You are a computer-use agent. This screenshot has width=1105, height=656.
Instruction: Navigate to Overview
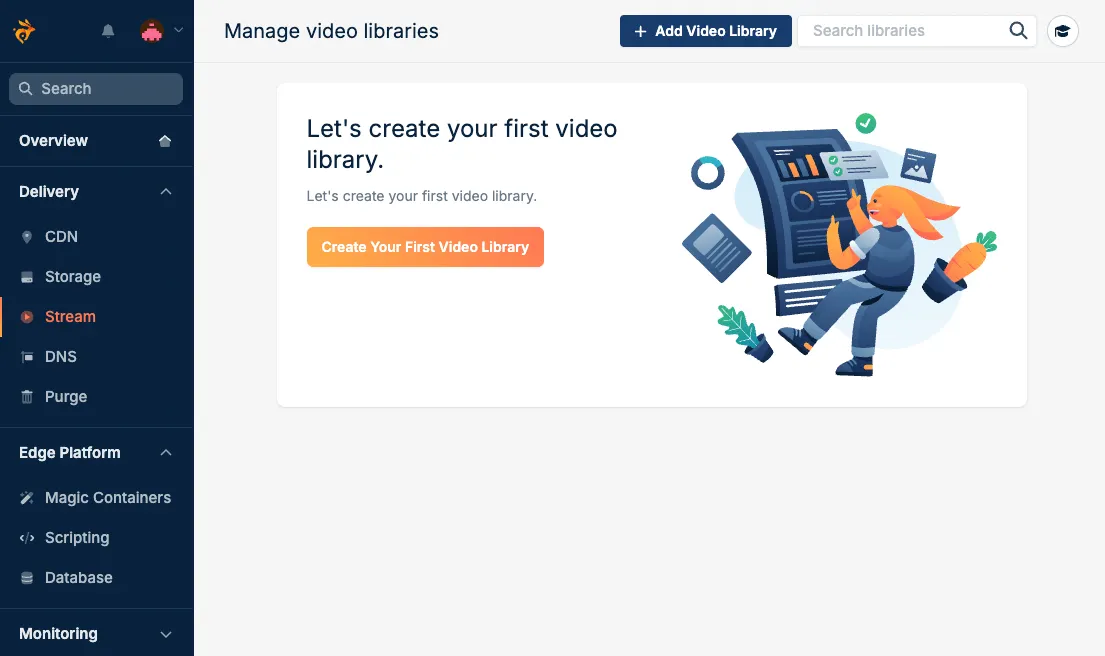[x=53, y=140]
